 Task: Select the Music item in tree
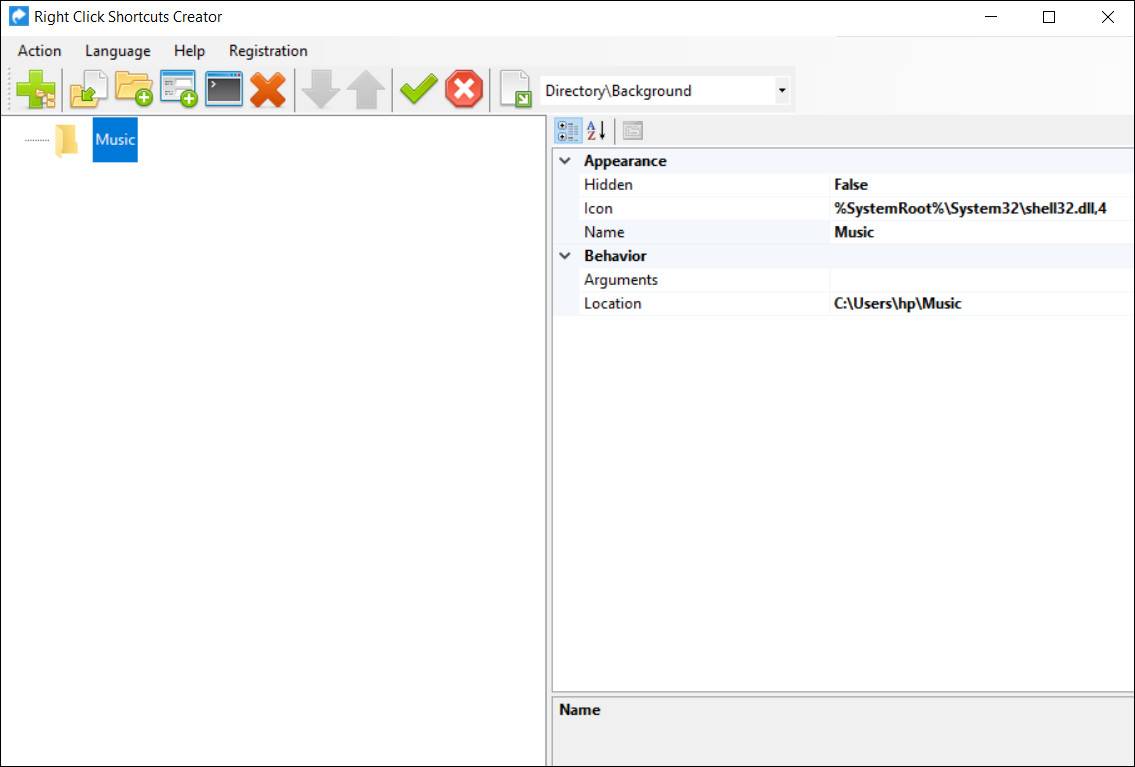[x=115, y=140]
